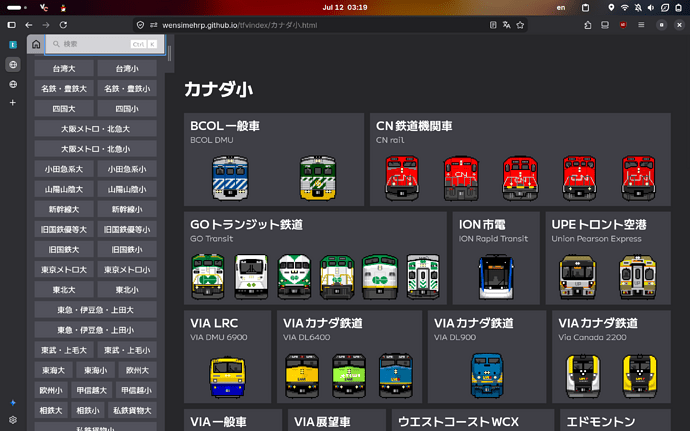Click the home icon beside the search box

[36, 44]
